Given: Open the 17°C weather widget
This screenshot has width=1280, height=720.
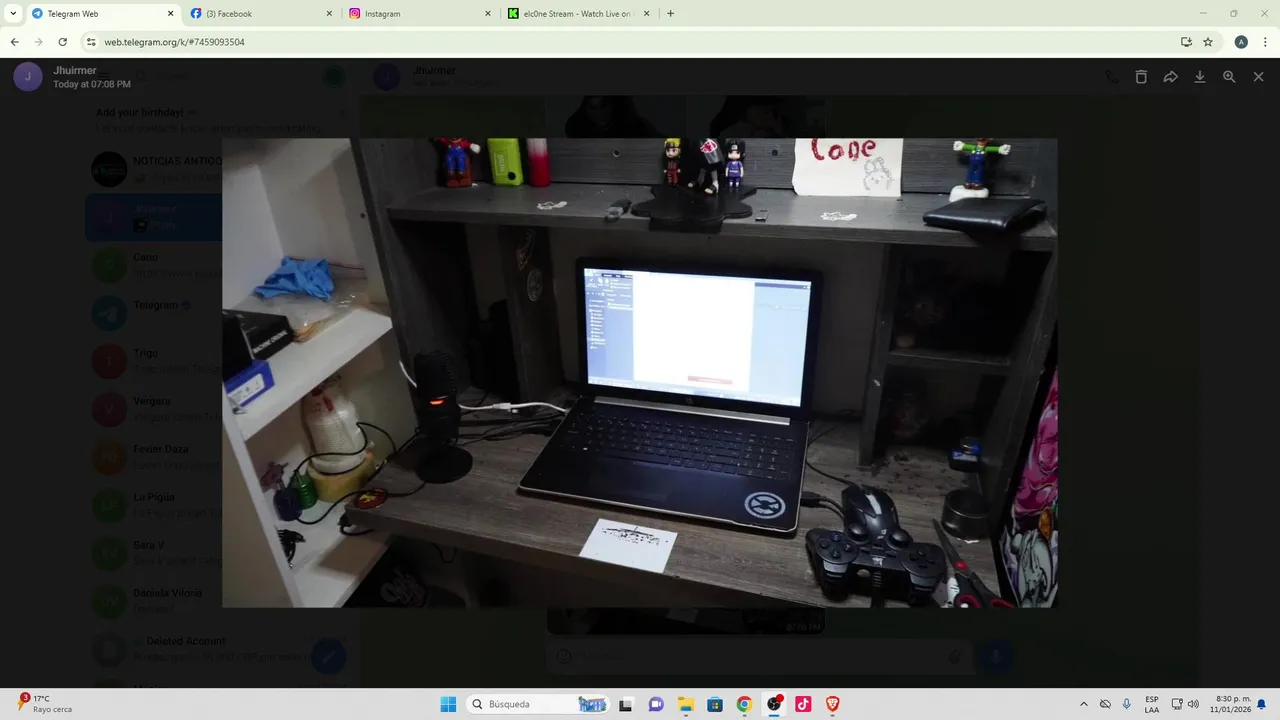Looking at the screenshot, I should coord(46,704).
